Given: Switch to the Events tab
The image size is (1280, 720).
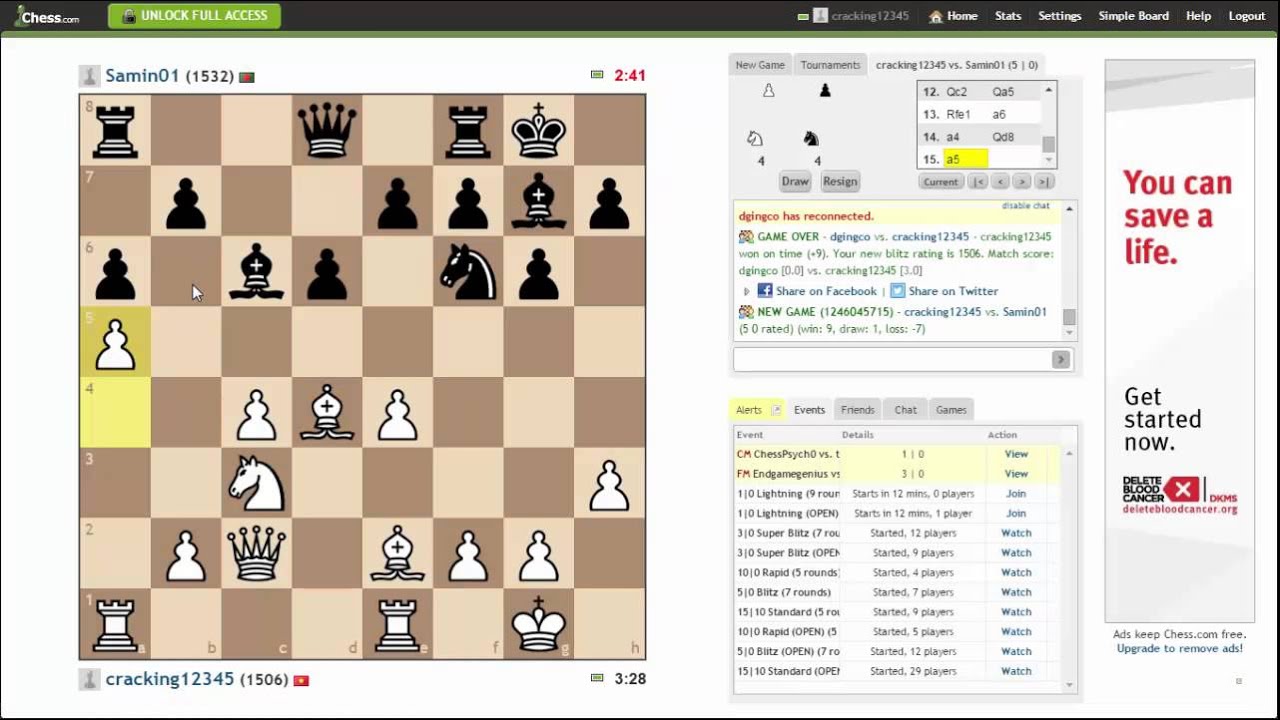Looking at the screenshot, I should [x=809, y=410].
